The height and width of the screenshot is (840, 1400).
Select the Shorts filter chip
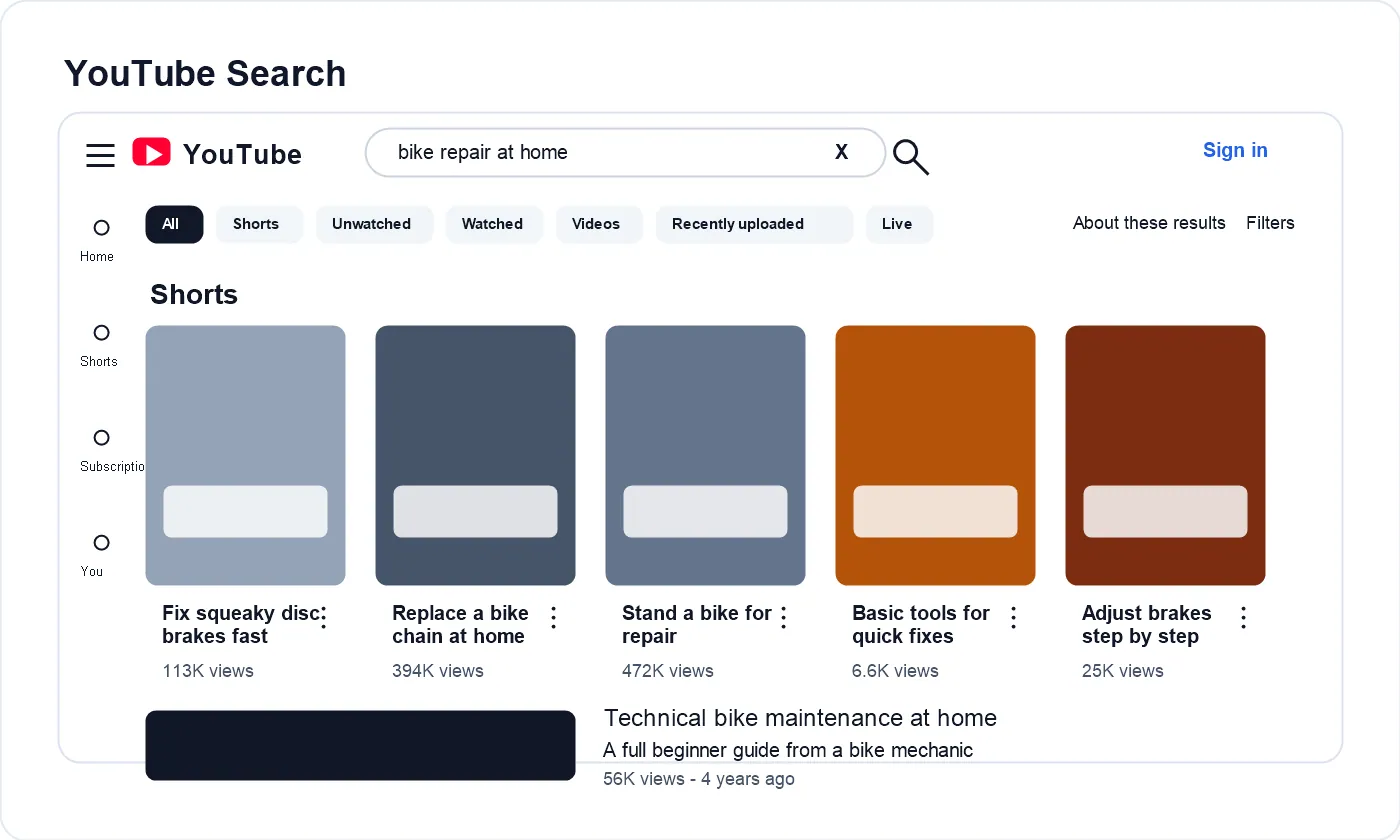point(259,224)
